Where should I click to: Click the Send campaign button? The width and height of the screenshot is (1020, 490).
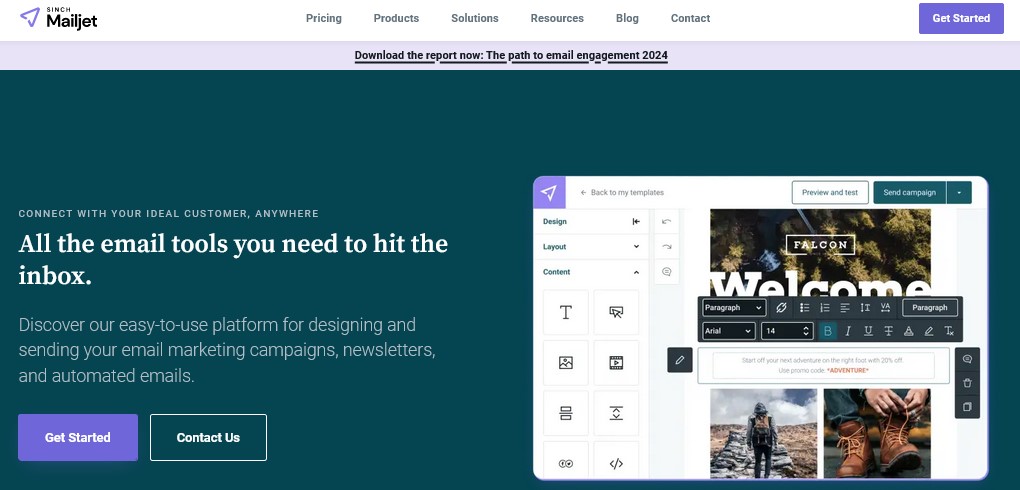point(909,193)
